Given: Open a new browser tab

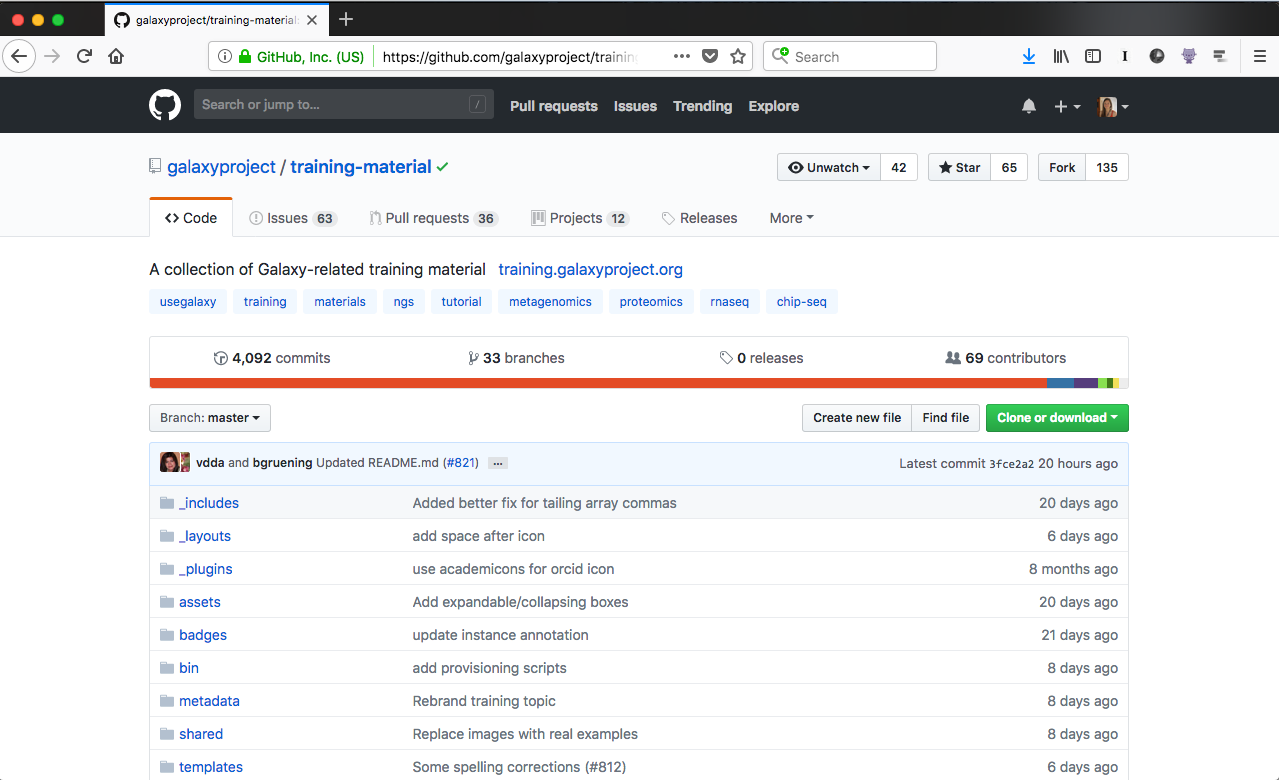Looking at the screenshot, I should point(346,19).
